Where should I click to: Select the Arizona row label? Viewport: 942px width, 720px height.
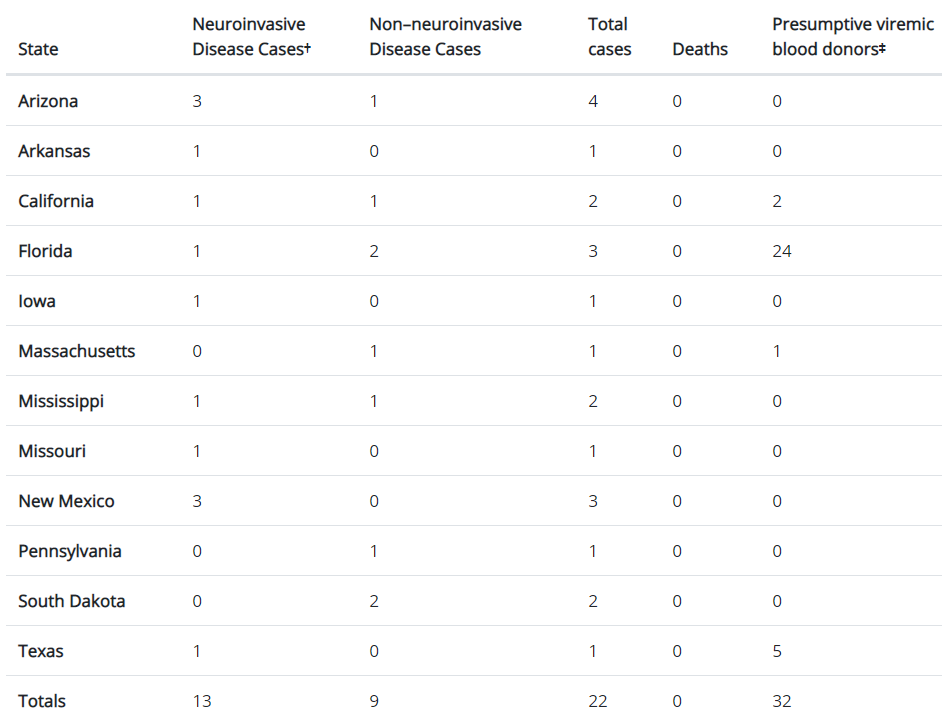point(48,101)
